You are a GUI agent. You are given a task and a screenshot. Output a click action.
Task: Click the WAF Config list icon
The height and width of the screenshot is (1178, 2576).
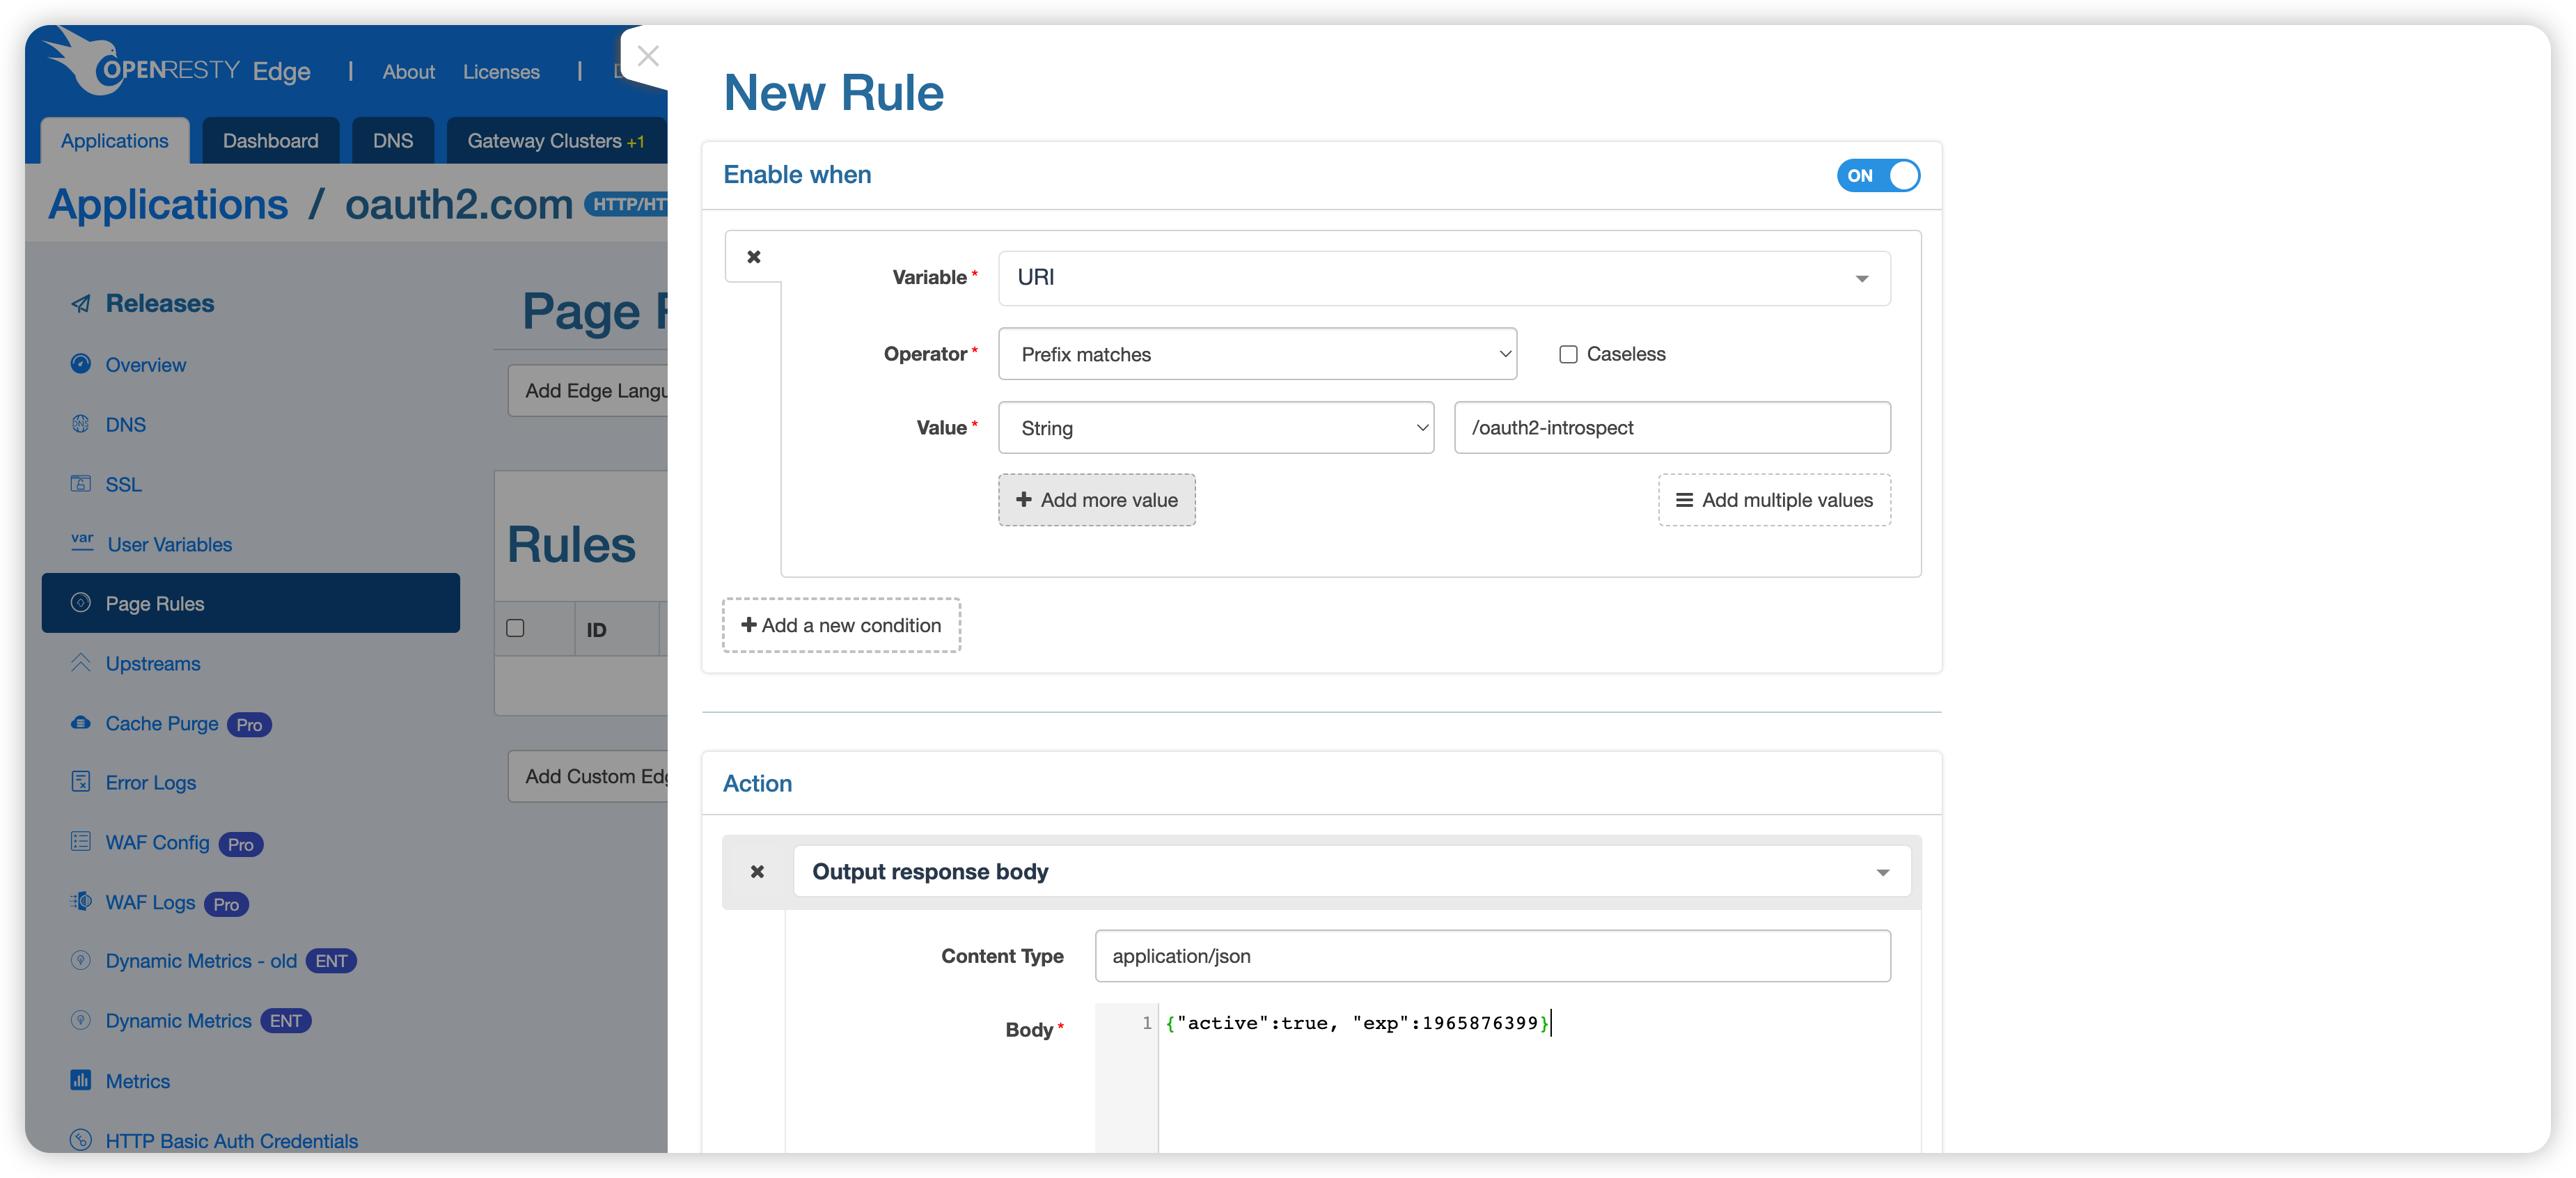(81, 842)
